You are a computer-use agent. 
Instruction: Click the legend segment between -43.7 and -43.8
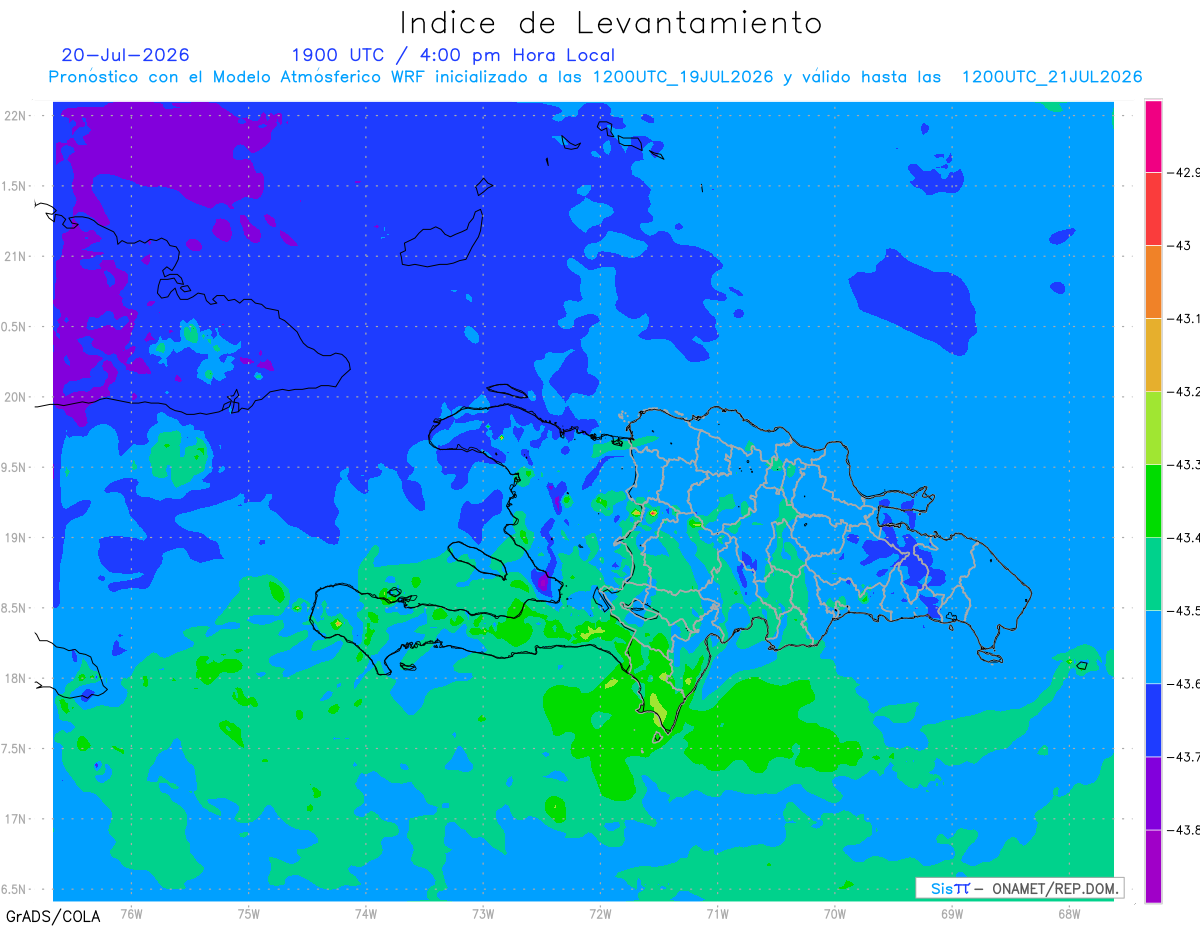(1153, 792)
